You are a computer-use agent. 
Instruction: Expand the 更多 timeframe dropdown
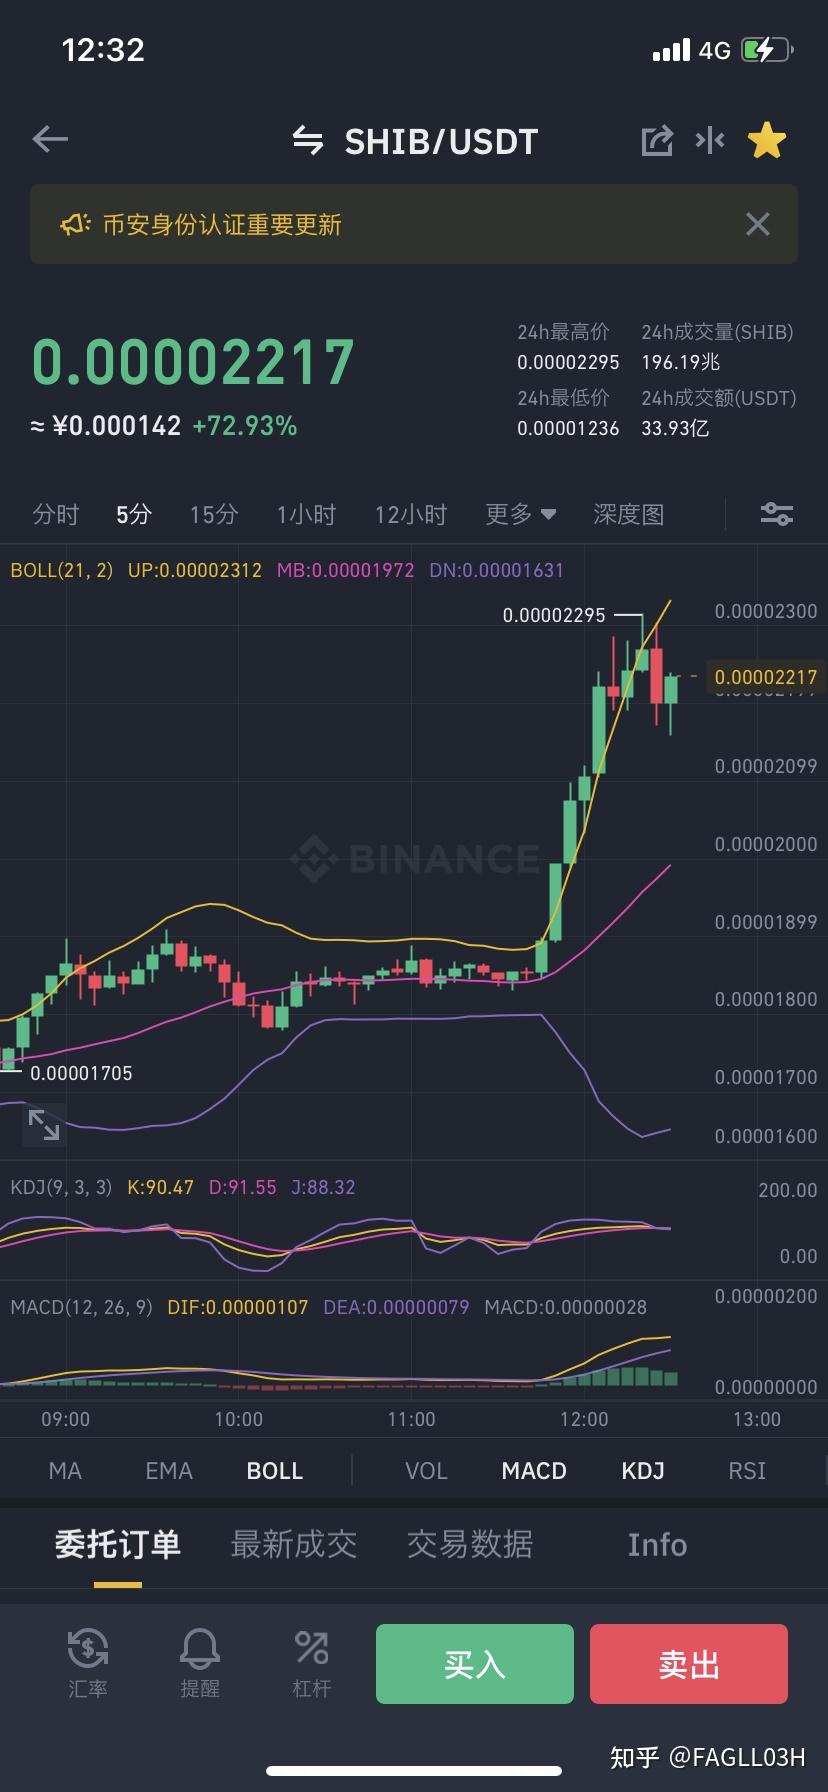(x=520, y=514)
